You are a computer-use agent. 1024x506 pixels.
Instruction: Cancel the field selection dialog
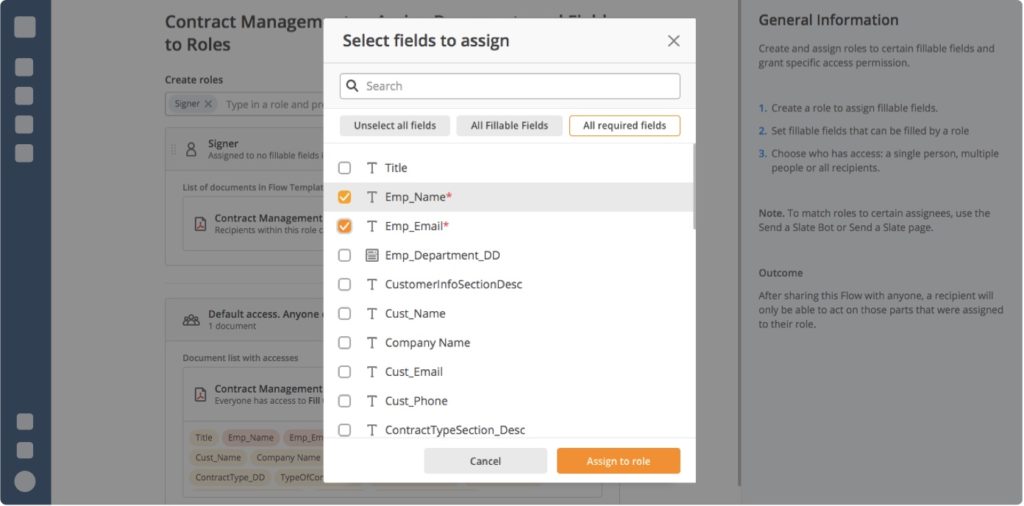tap(485, 461)
